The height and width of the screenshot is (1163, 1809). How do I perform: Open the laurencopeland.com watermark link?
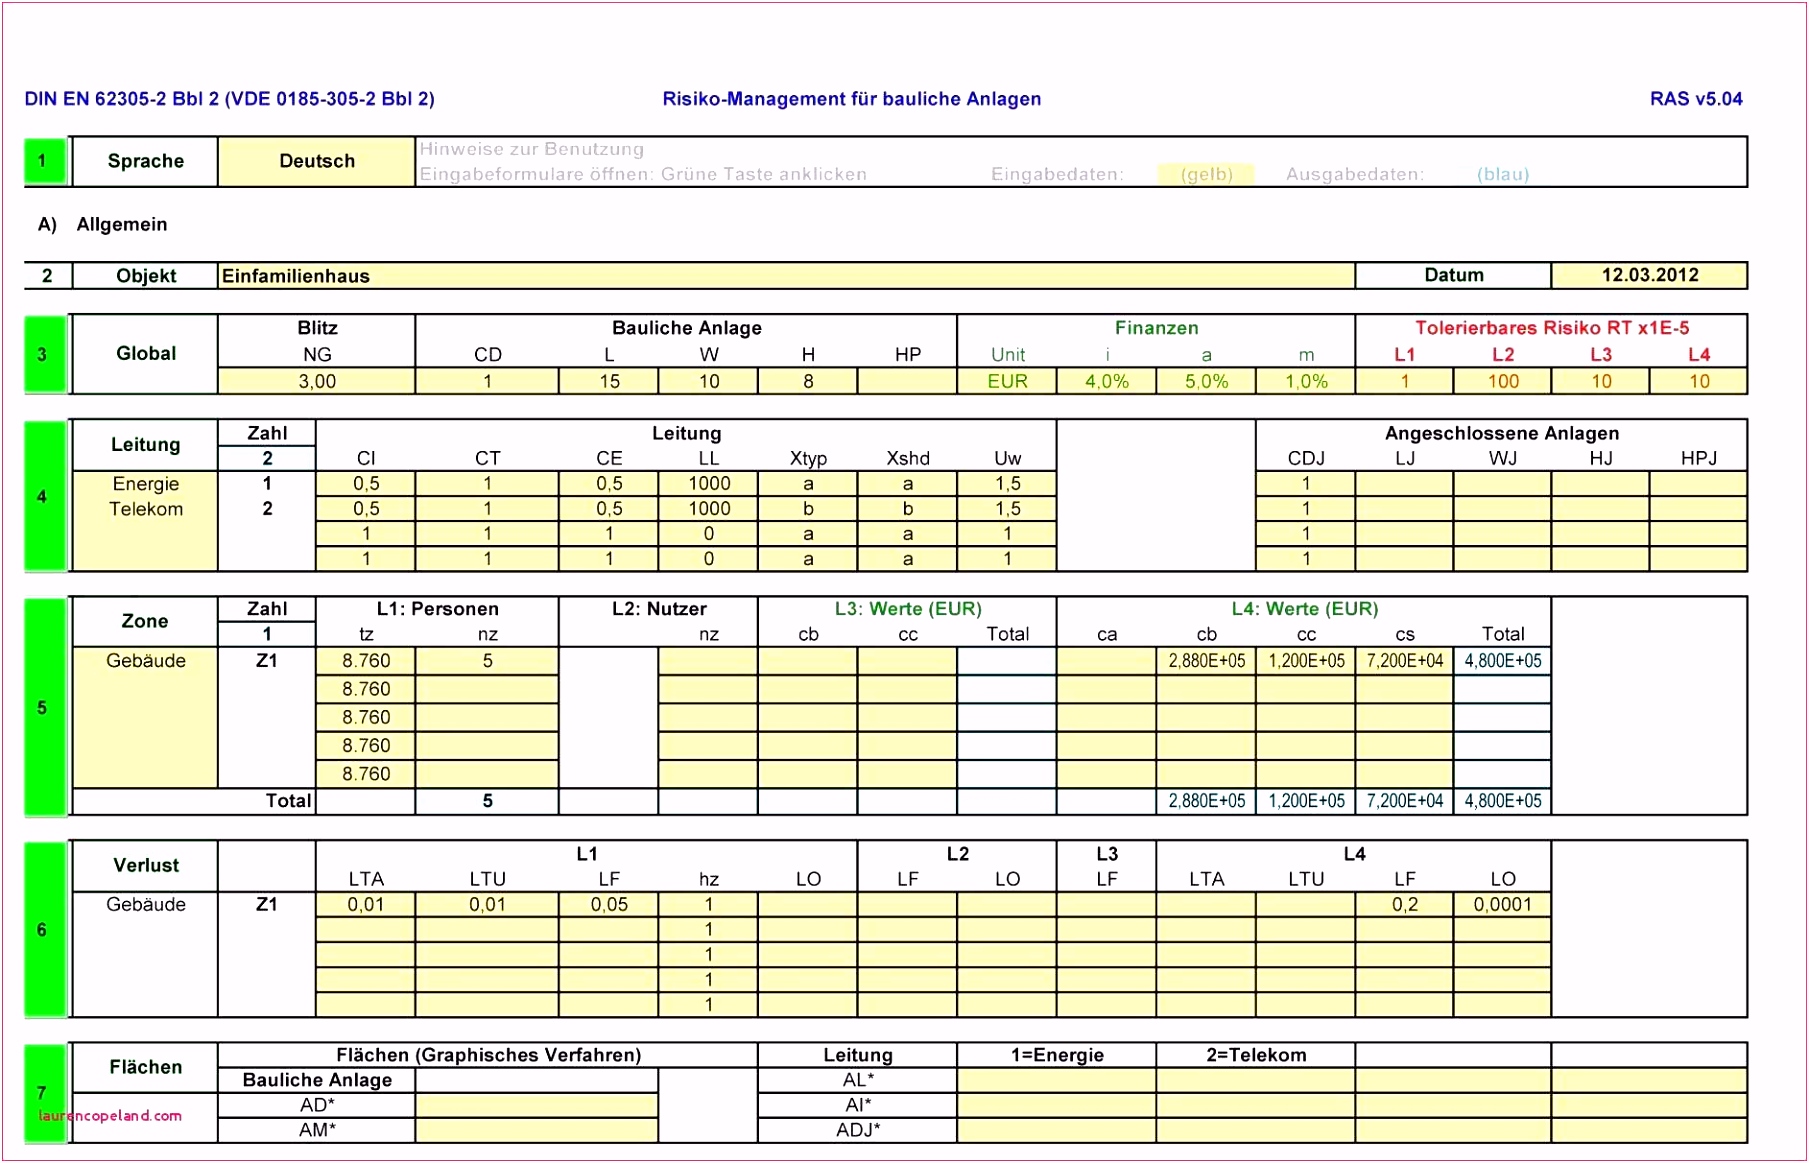(x=110, y=1116)
